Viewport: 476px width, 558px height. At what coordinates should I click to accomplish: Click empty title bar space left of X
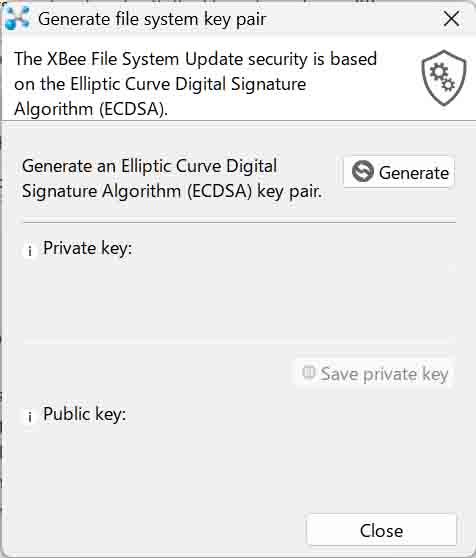click(352, 18)
